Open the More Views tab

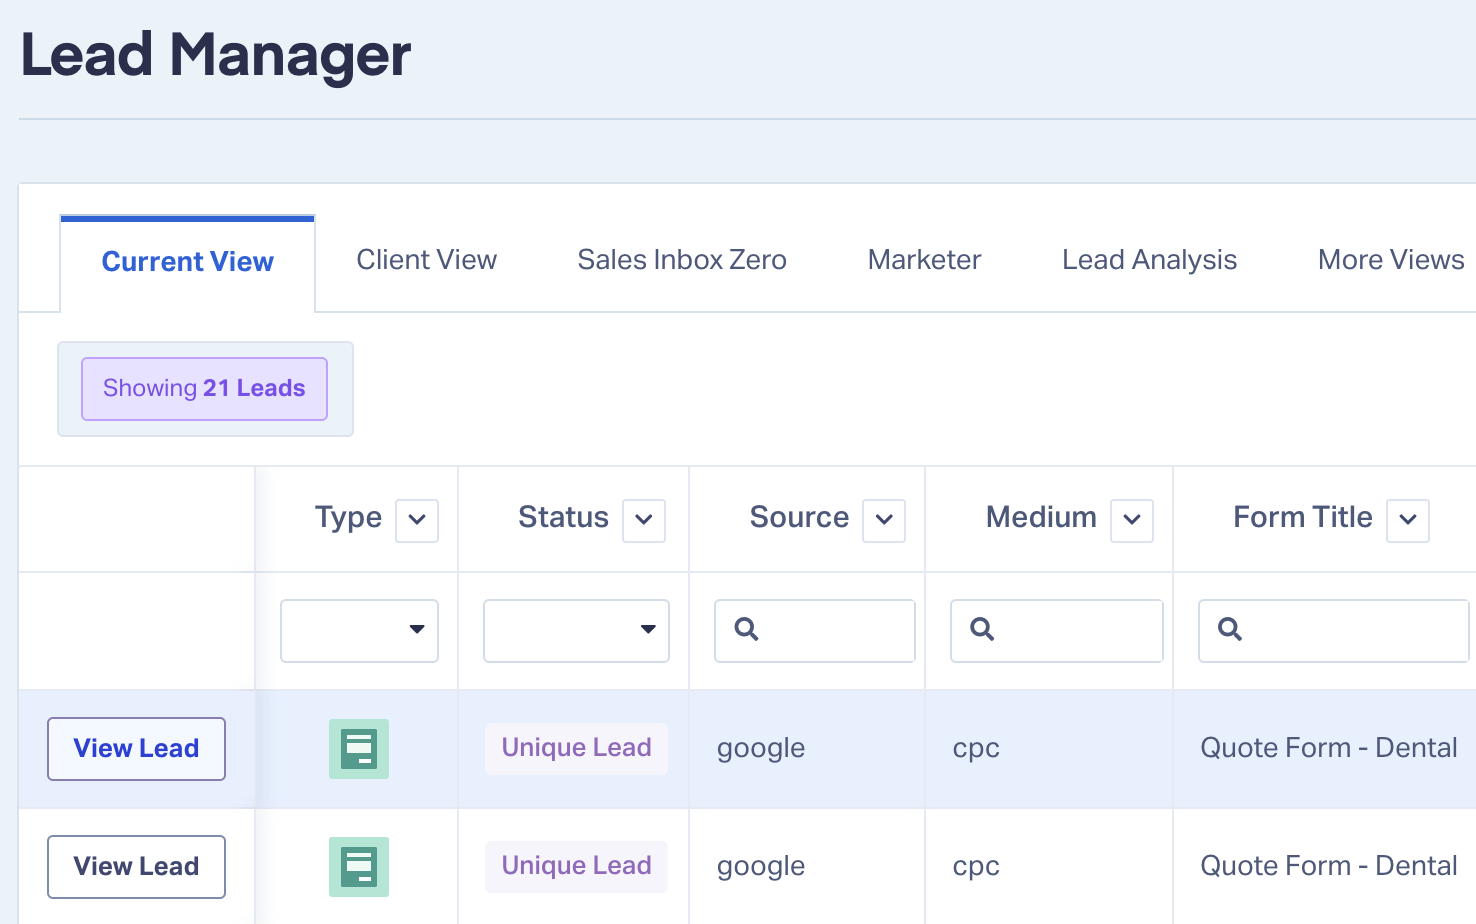pos(1391,260)
